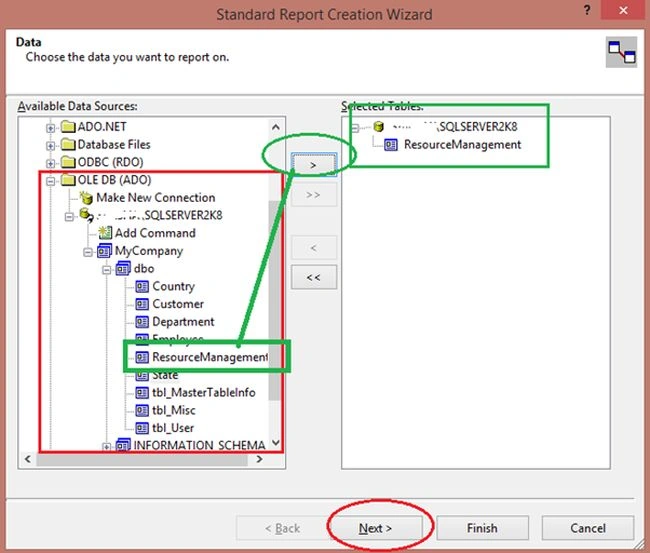Click the << remove all tables button
The width and height of the screenshot is (650, 553).
[314, 277]
